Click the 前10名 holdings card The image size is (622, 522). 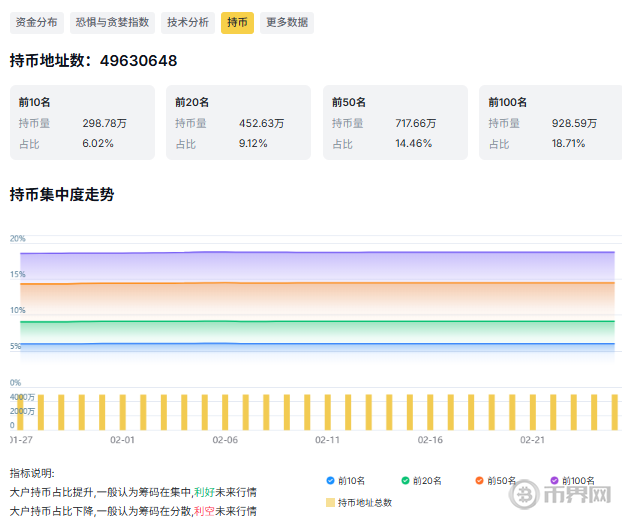(x=82, y=123)
